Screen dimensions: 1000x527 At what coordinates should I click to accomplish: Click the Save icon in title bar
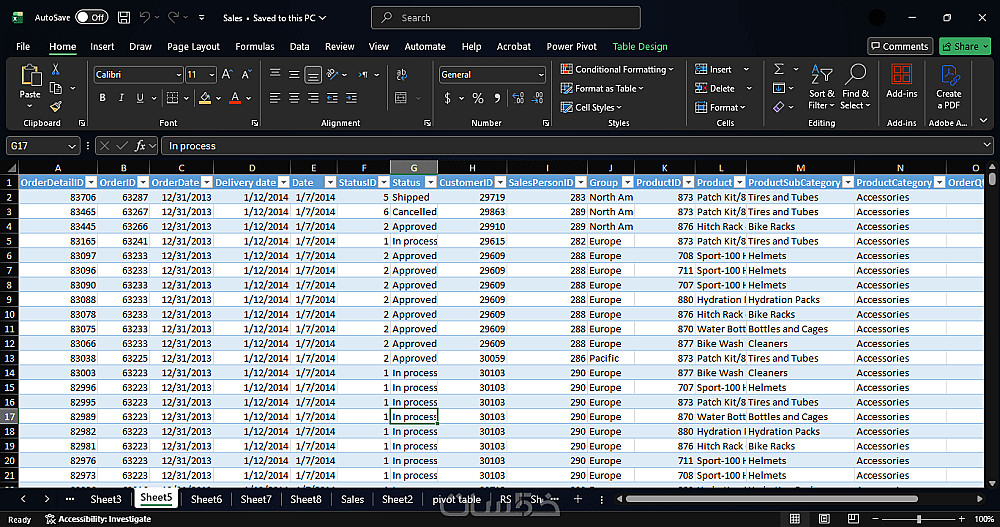[x=124, y=17]
